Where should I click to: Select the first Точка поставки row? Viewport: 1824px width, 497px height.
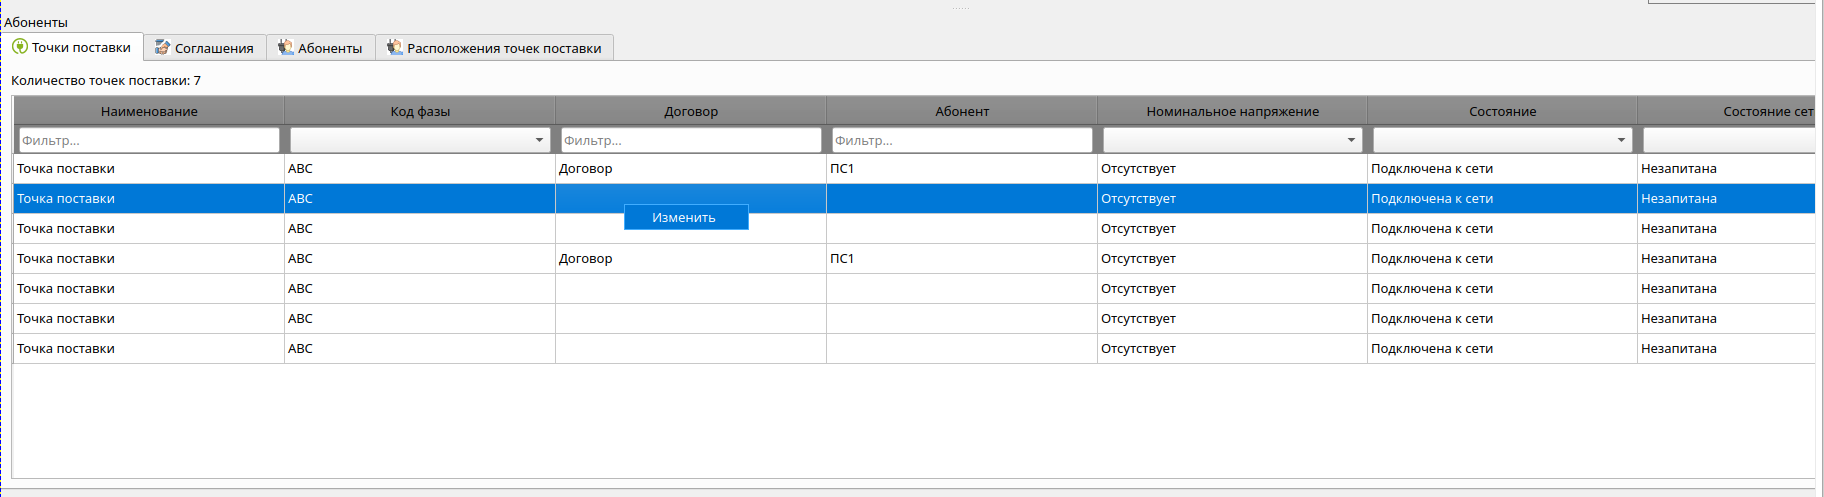click(x=66, y=169)
